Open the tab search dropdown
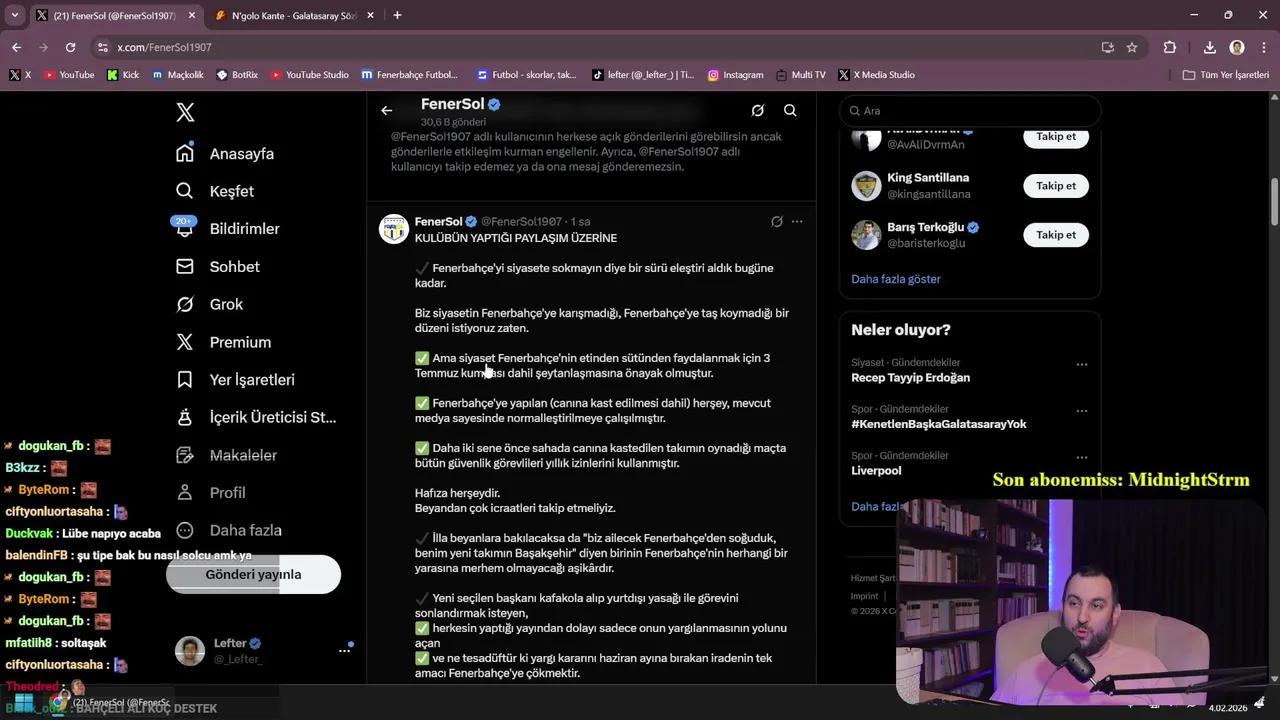Viewport: 1280px width, 720px height. 14,16
